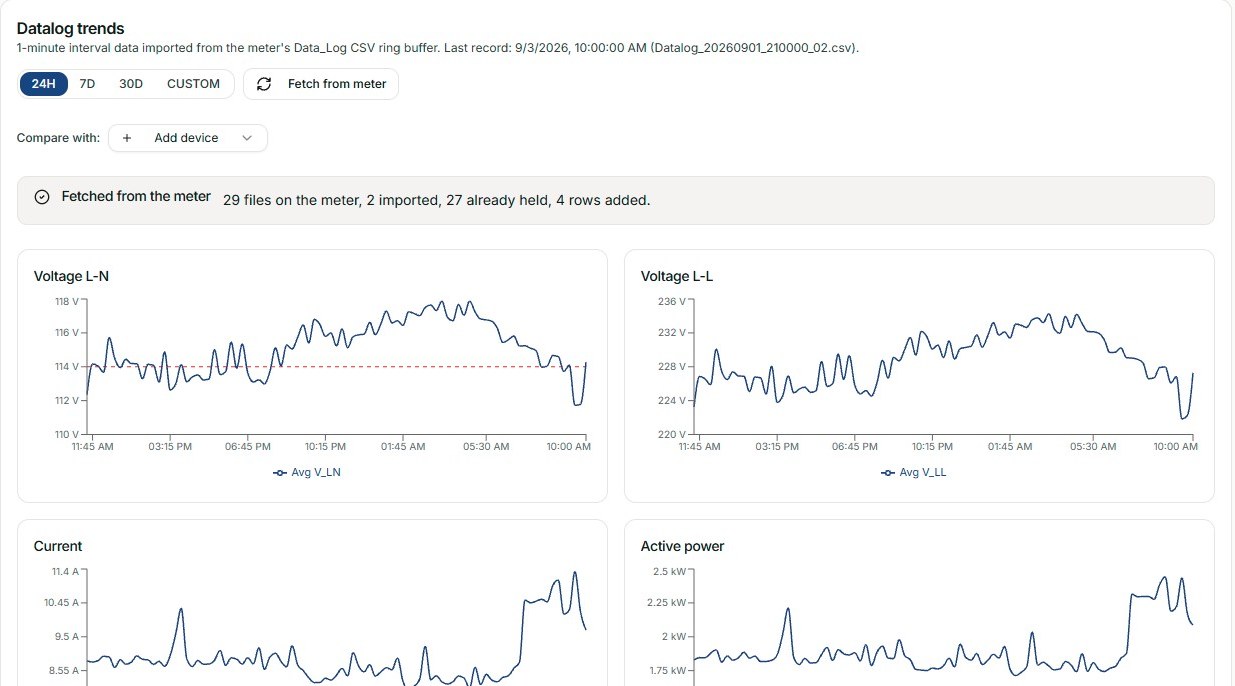Toggle the Avg V_LL legend series
This screenshot has height=686, width=1235.
(913, 473)
